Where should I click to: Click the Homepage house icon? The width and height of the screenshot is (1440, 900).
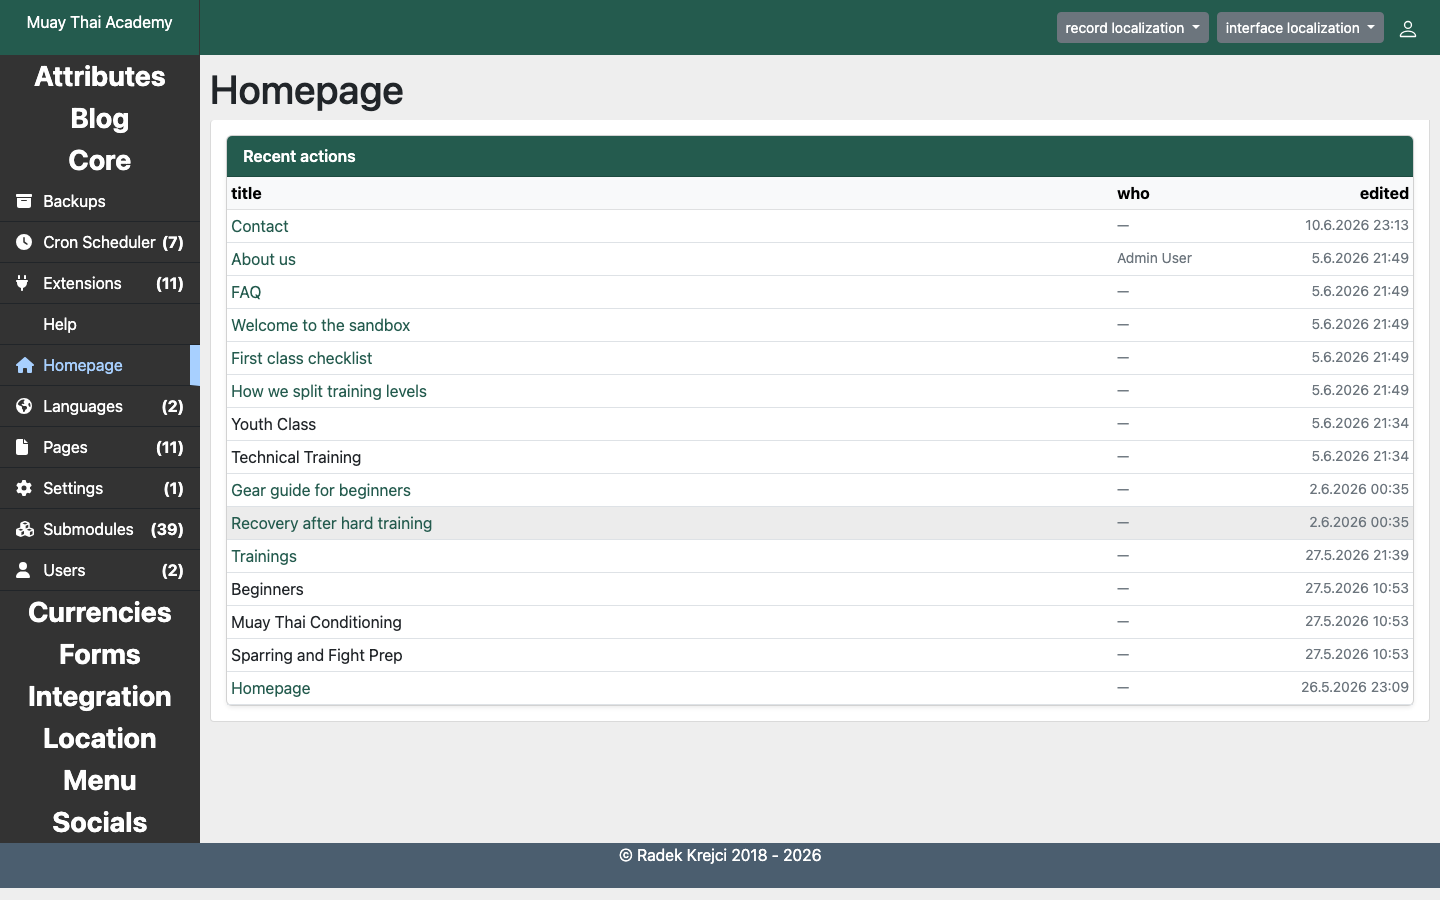click(24, 365)
